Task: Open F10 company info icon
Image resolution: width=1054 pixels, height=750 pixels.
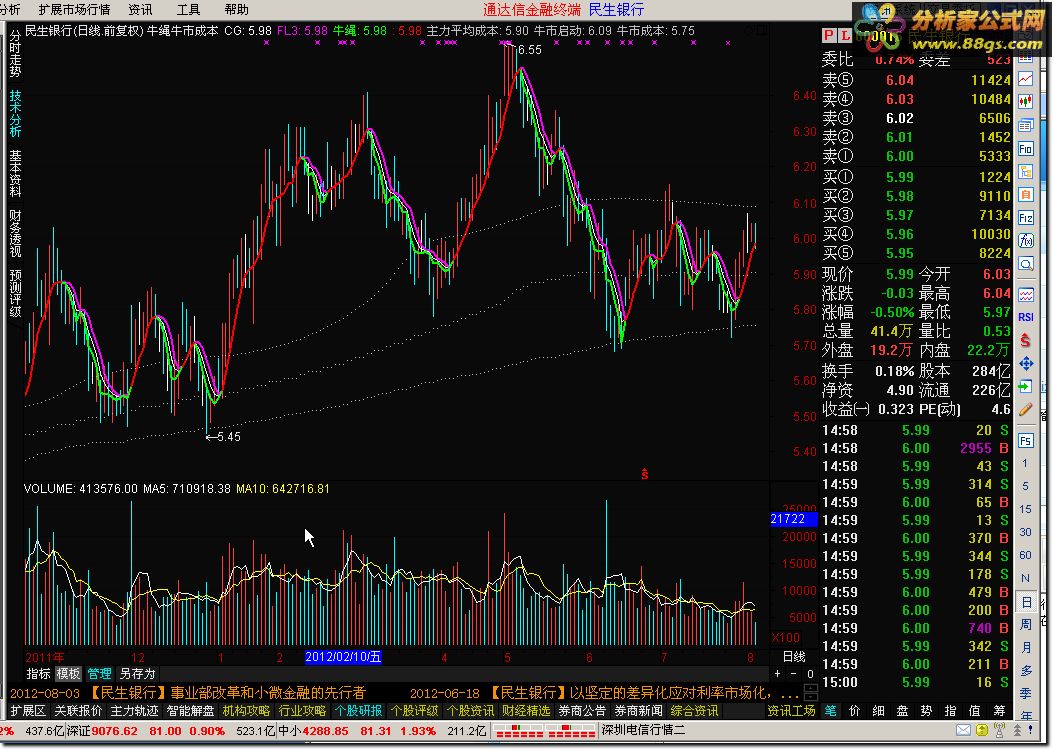Action: (1026, 149)
